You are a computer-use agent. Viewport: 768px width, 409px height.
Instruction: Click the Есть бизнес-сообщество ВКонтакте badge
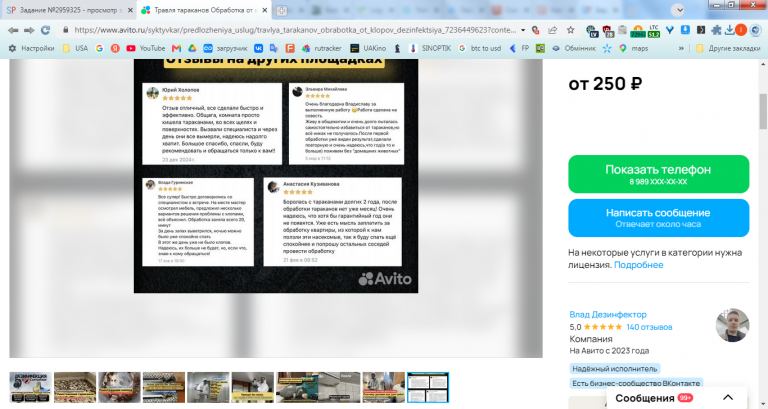pyautogui.click(x=636, y=383)
